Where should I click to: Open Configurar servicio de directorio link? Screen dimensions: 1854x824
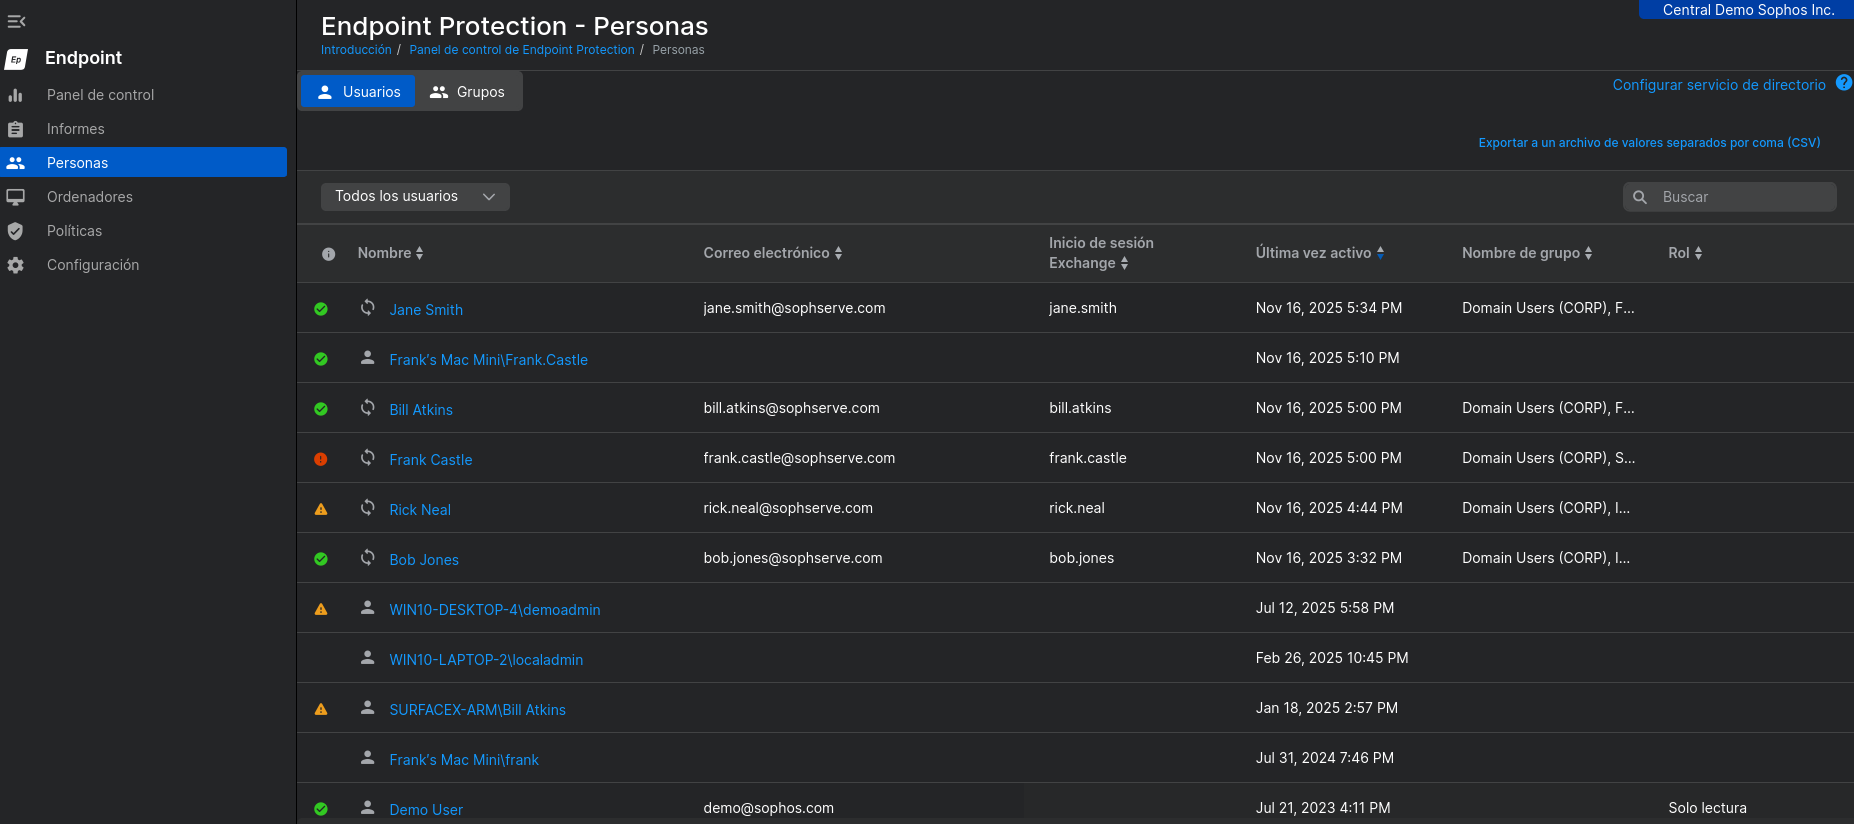coord(1718,85)
